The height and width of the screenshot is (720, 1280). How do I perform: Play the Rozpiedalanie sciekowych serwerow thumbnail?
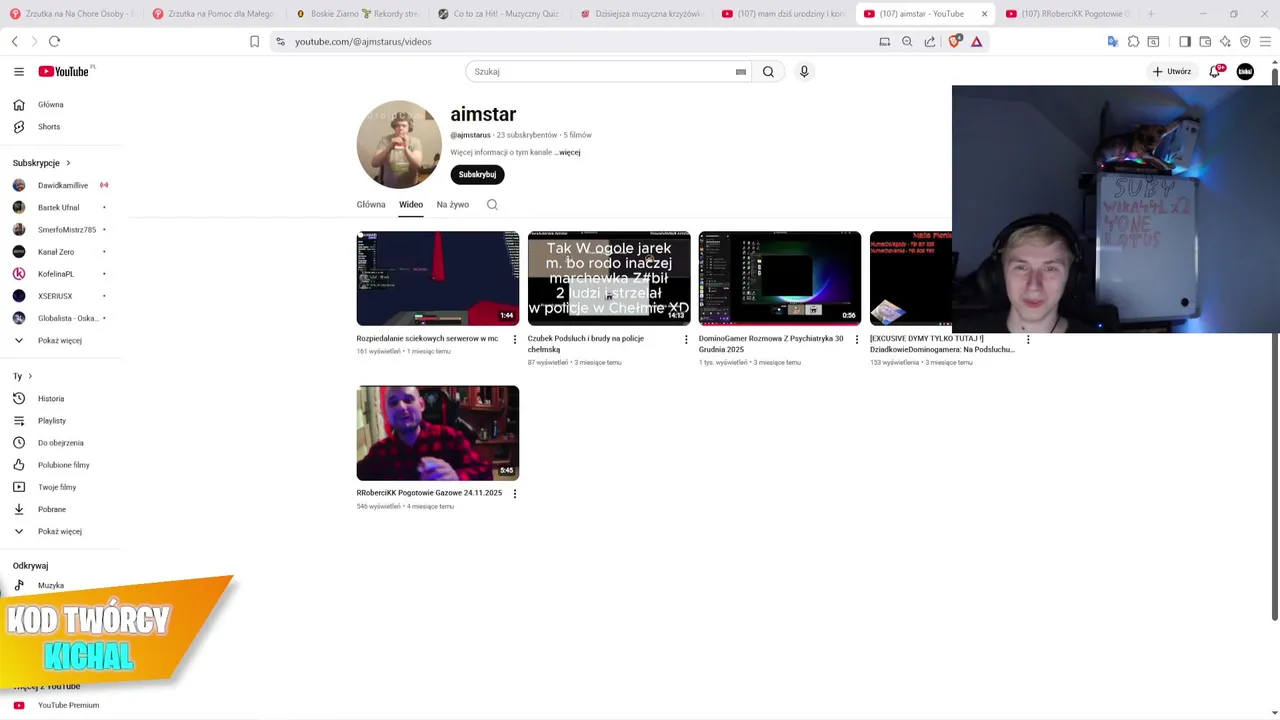coord(438,278)
